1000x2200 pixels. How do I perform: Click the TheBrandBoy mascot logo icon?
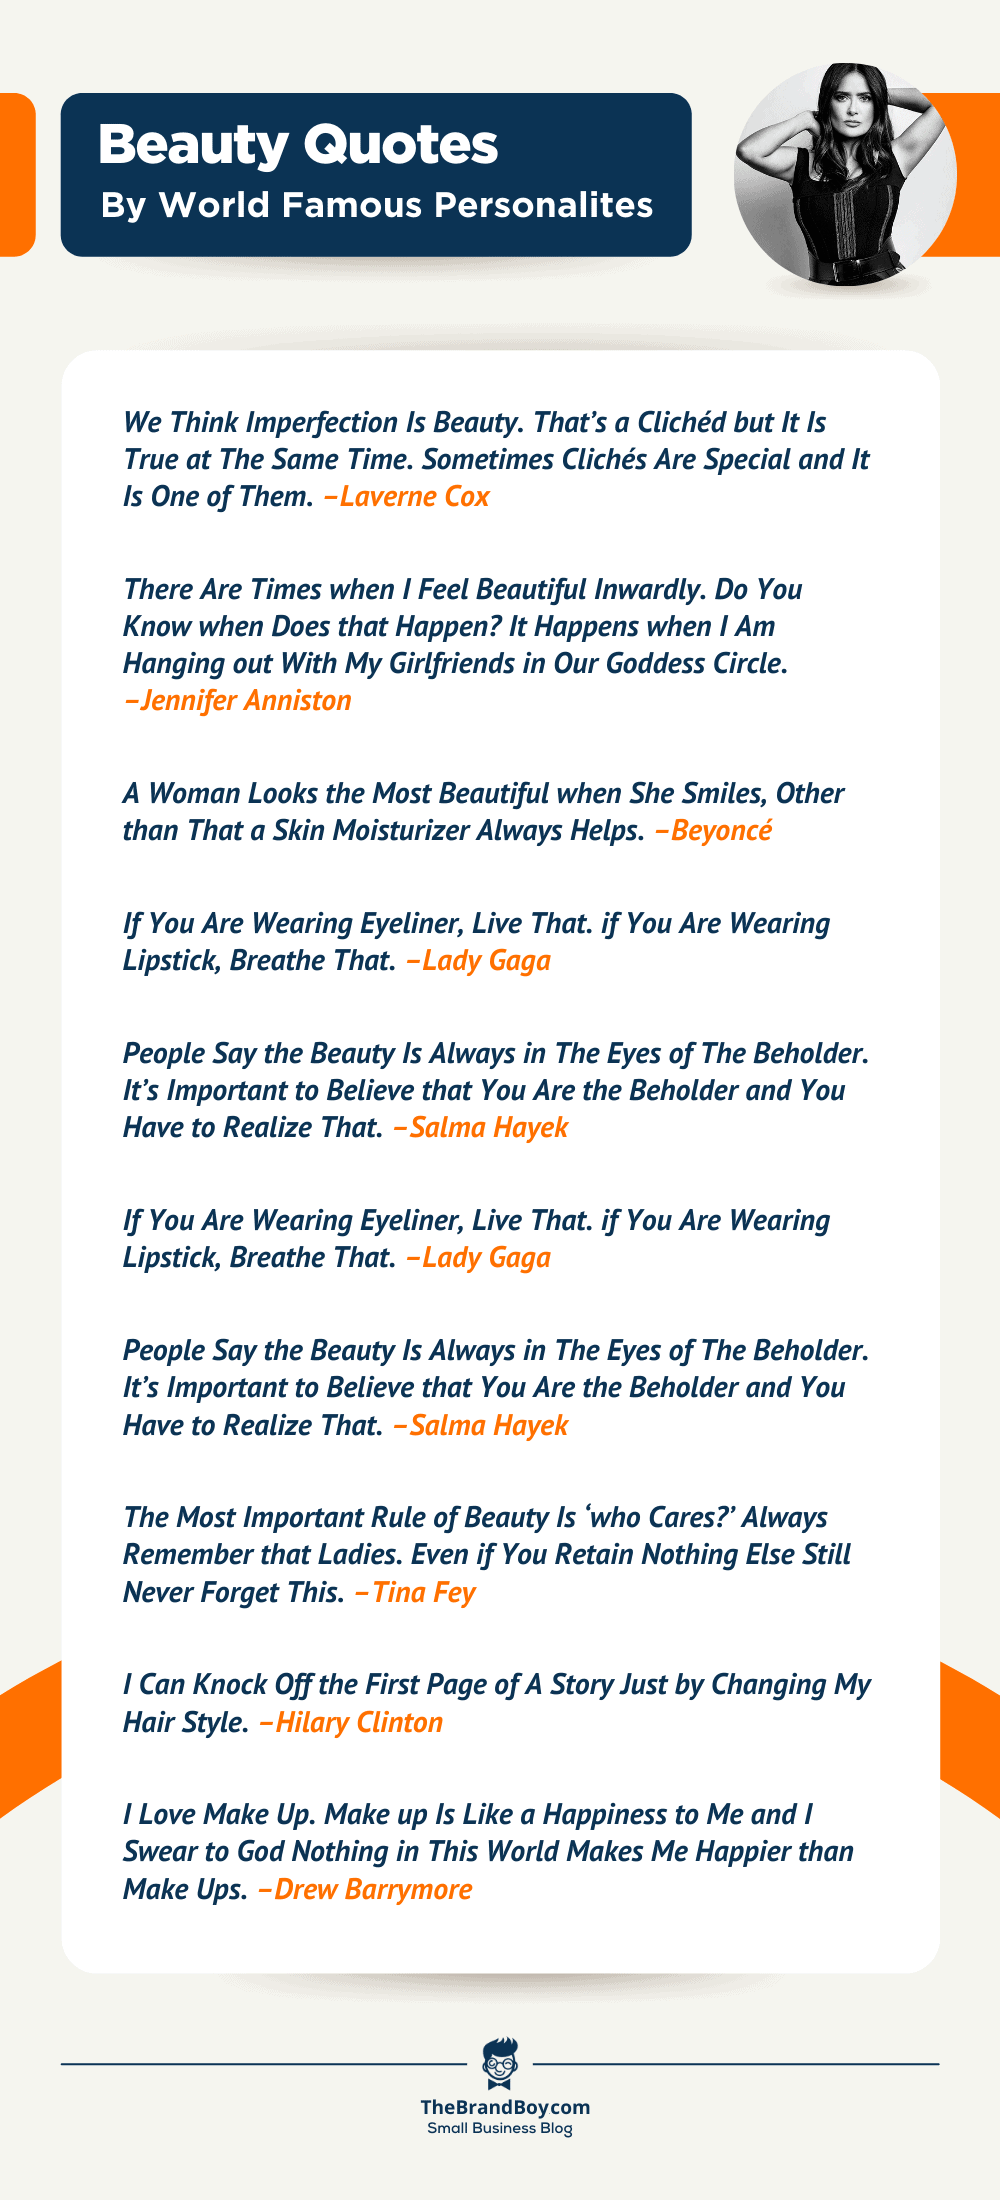coord(500,2063)
